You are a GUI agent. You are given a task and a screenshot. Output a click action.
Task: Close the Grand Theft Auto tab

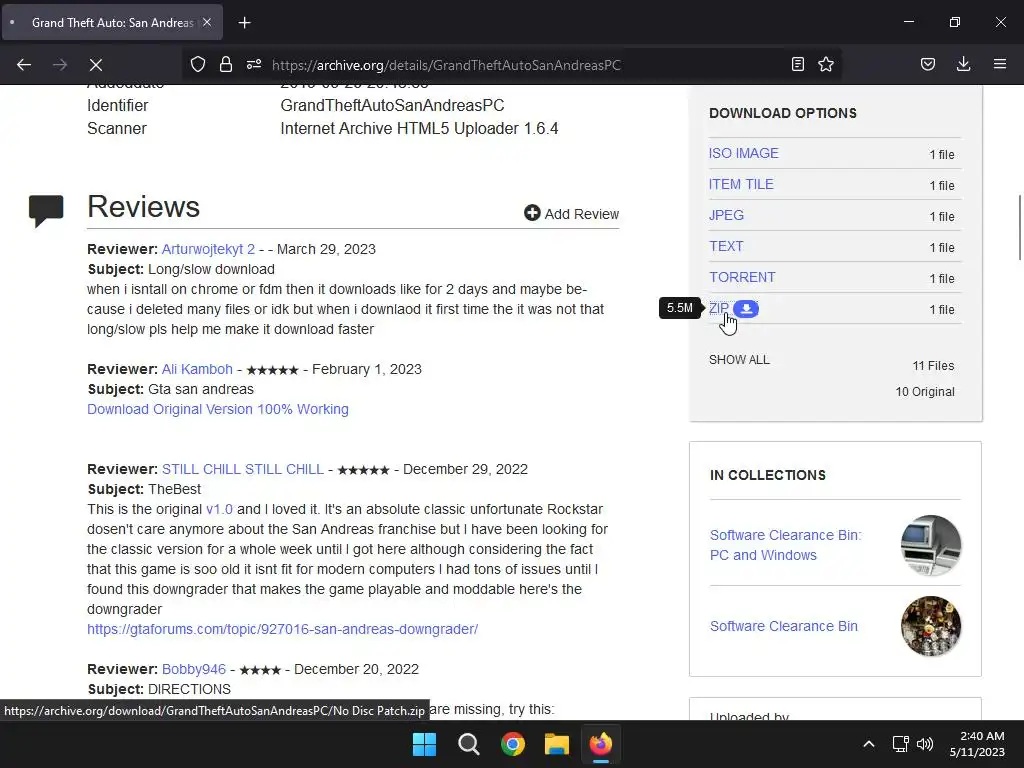pos(207,22)
